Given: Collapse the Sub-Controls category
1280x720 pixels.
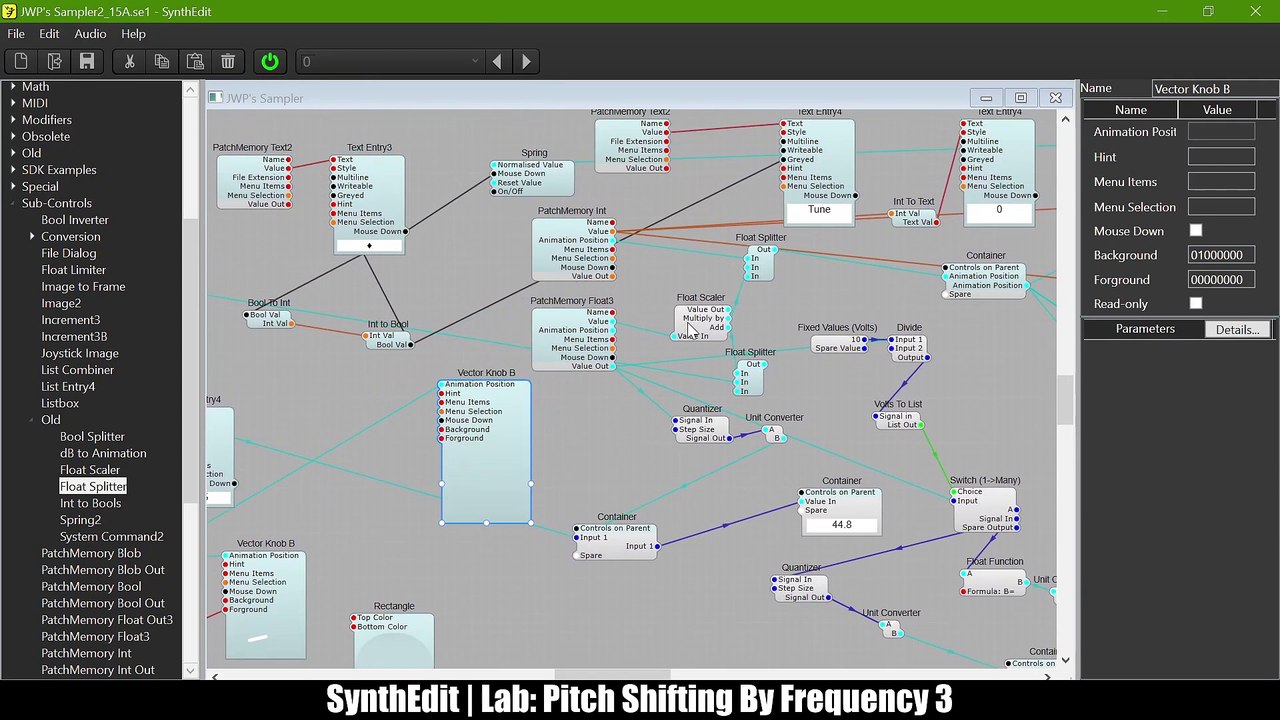Looking at the screenshot, I should pos(13,203).
